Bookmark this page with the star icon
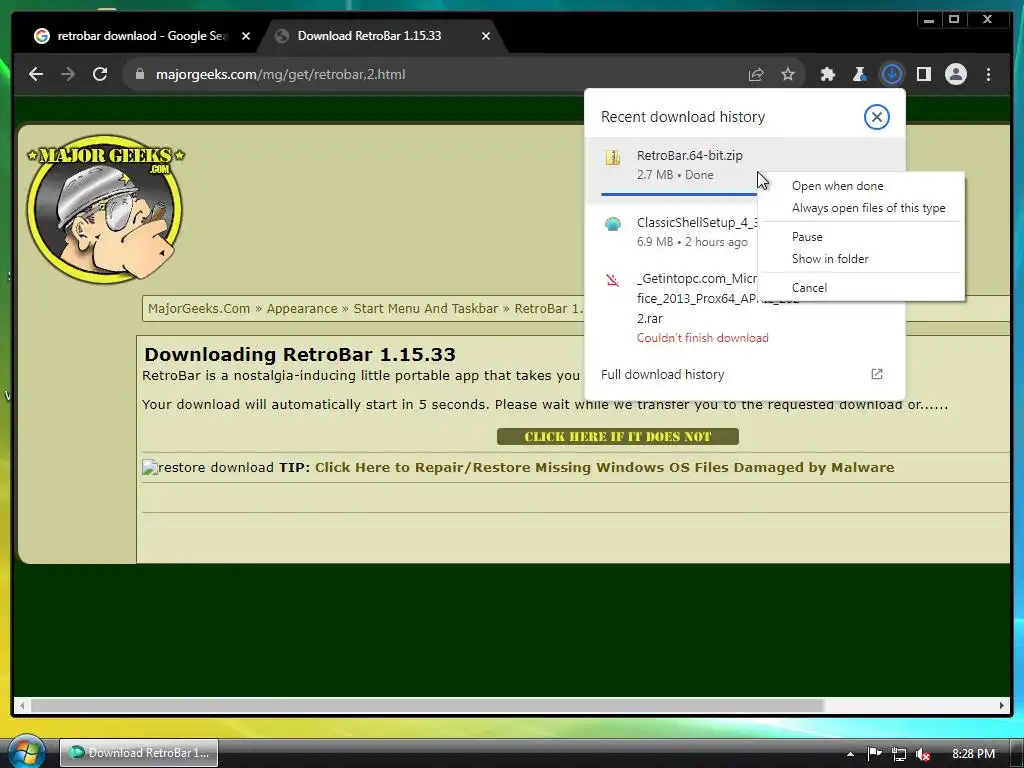1024x768 pixels. [x=788, y=74]
